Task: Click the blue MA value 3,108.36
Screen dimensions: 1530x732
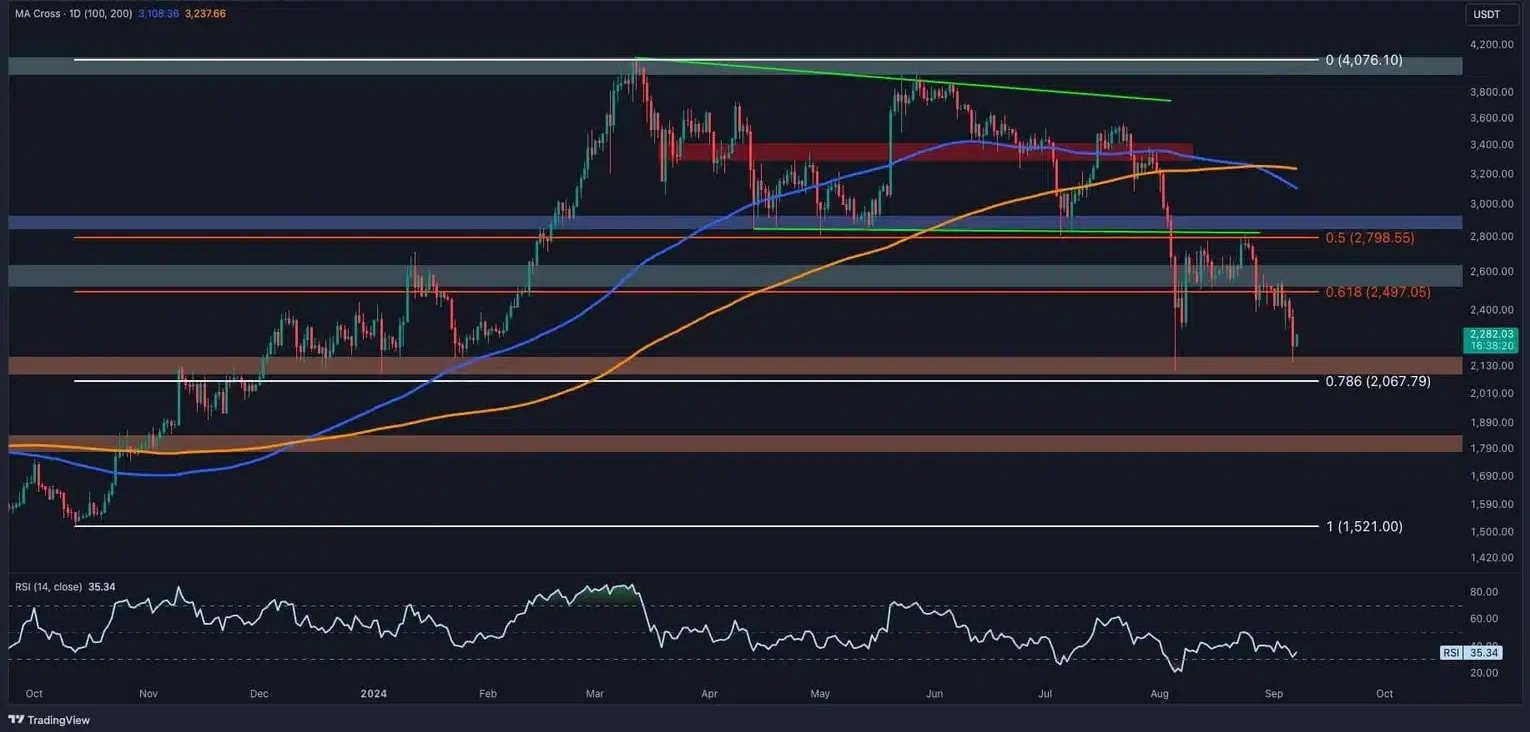Action: pyautogui.click(x=160, y=14)
